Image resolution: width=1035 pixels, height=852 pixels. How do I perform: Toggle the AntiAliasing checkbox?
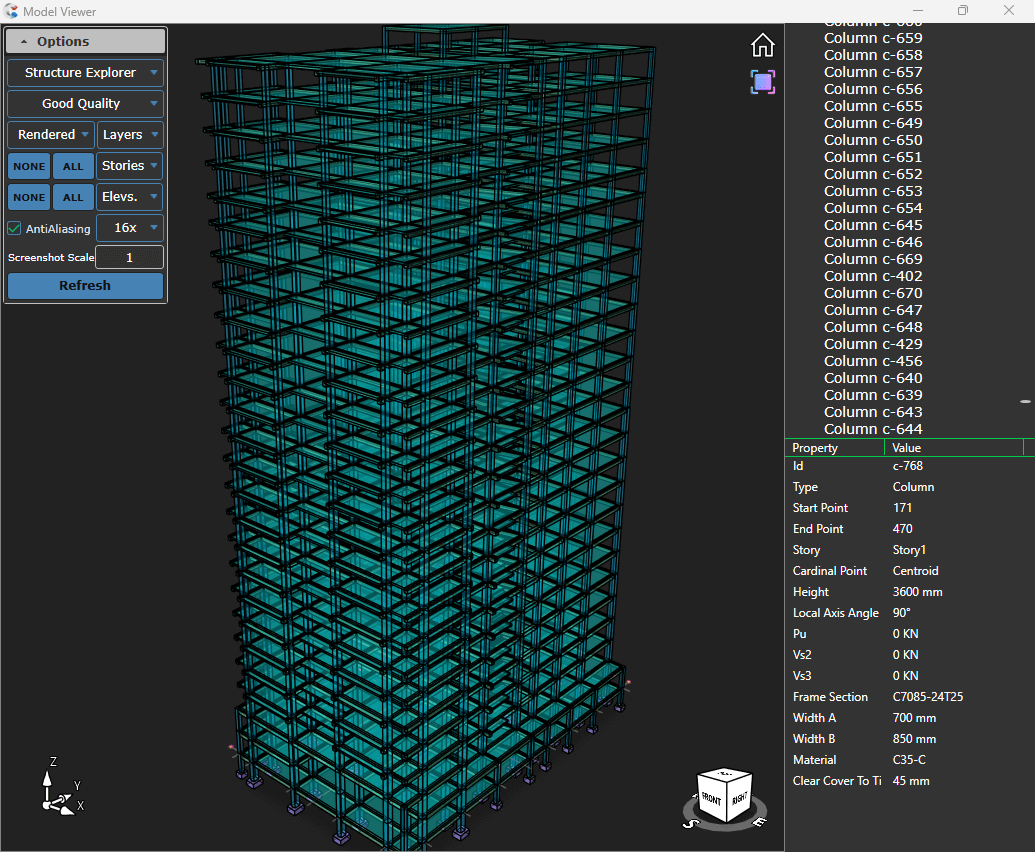click(x=14, y=228)
